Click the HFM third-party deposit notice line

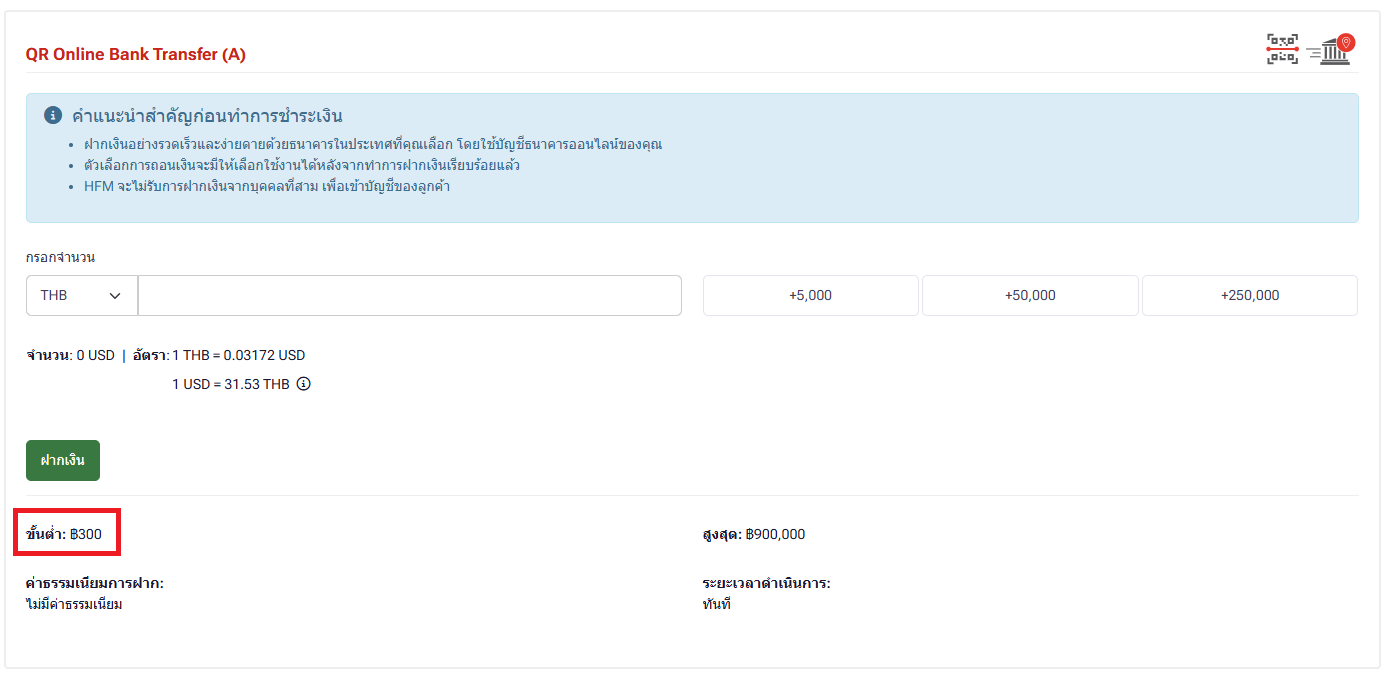click(x=267, y=186)
